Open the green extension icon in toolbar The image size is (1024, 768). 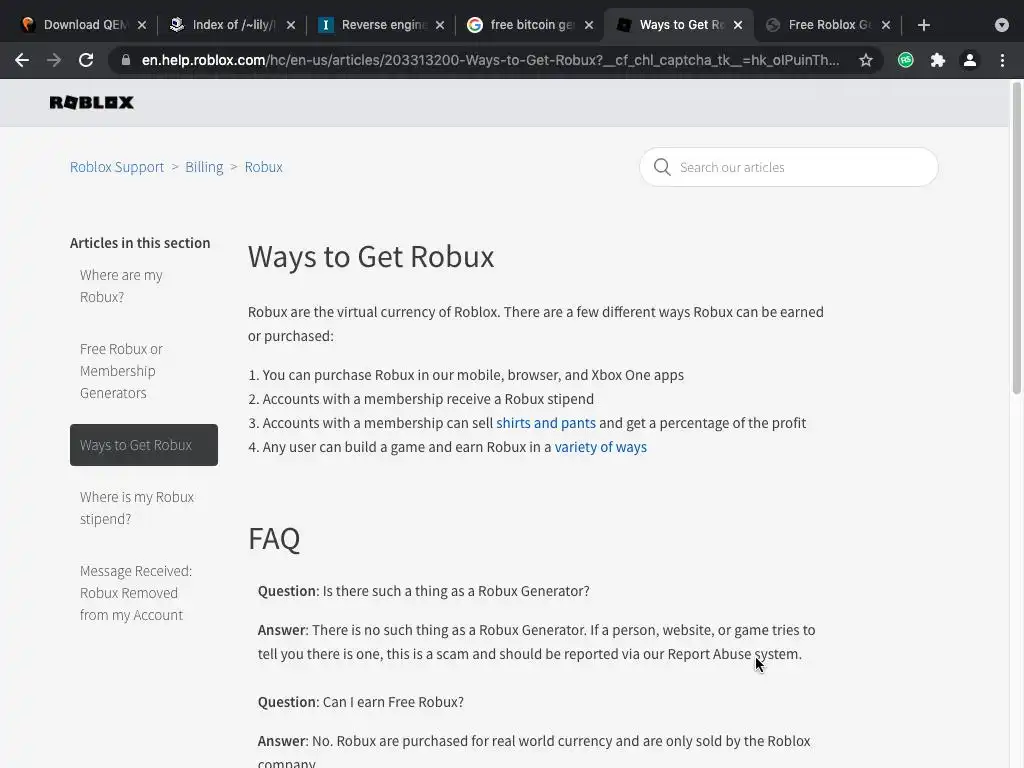click(x=906, y=60)
